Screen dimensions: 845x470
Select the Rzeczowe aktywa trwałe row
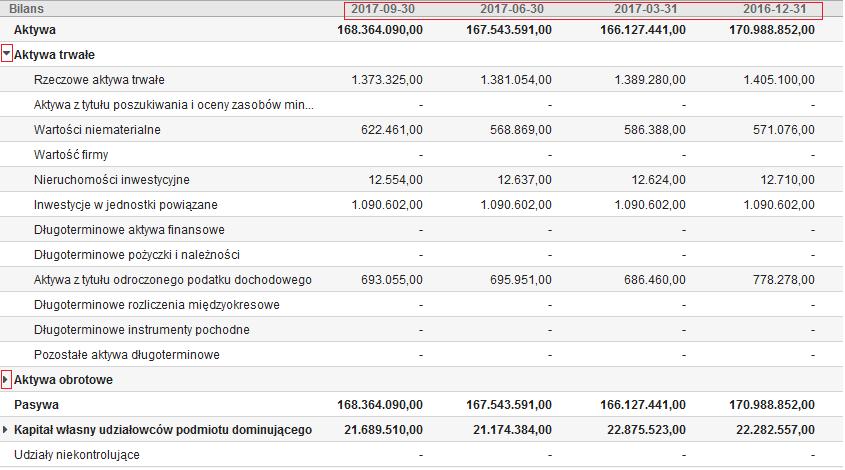pyautogui.click(x=422, y=80)
